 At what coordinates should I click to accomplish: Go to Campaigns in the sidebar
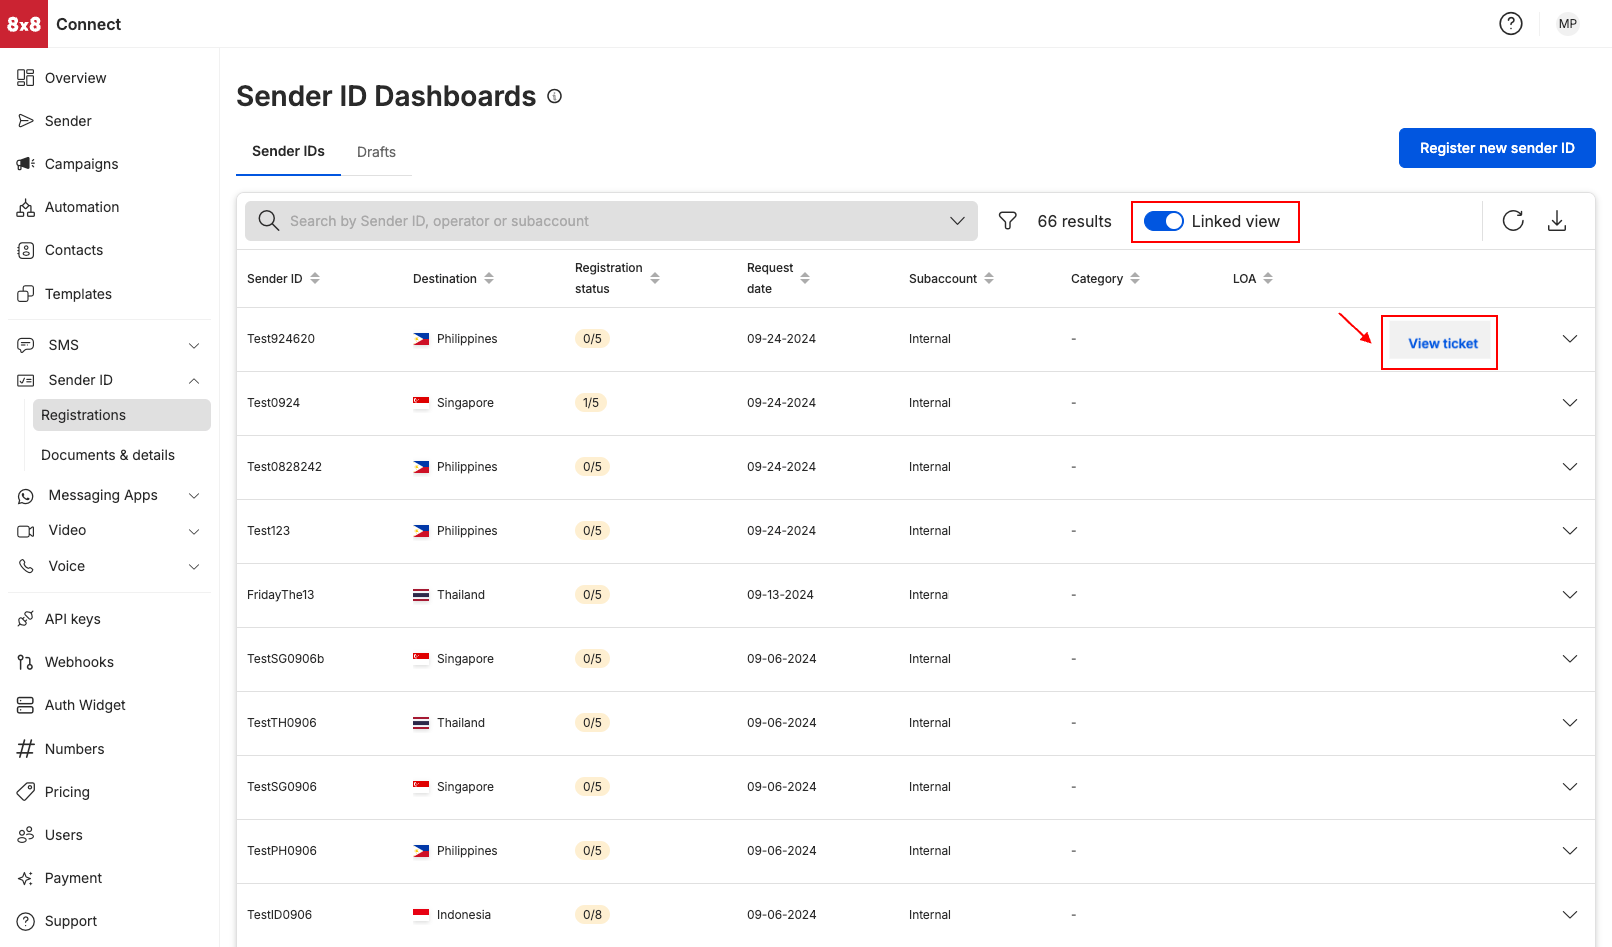(x=81, y=164)
